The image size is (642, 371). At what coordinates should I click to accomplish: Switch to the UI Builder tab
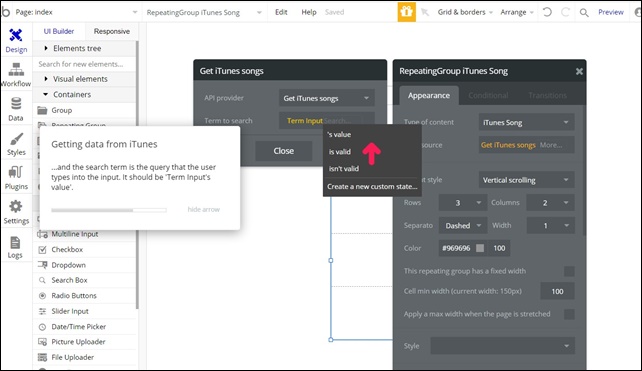(x=59, y=31)
